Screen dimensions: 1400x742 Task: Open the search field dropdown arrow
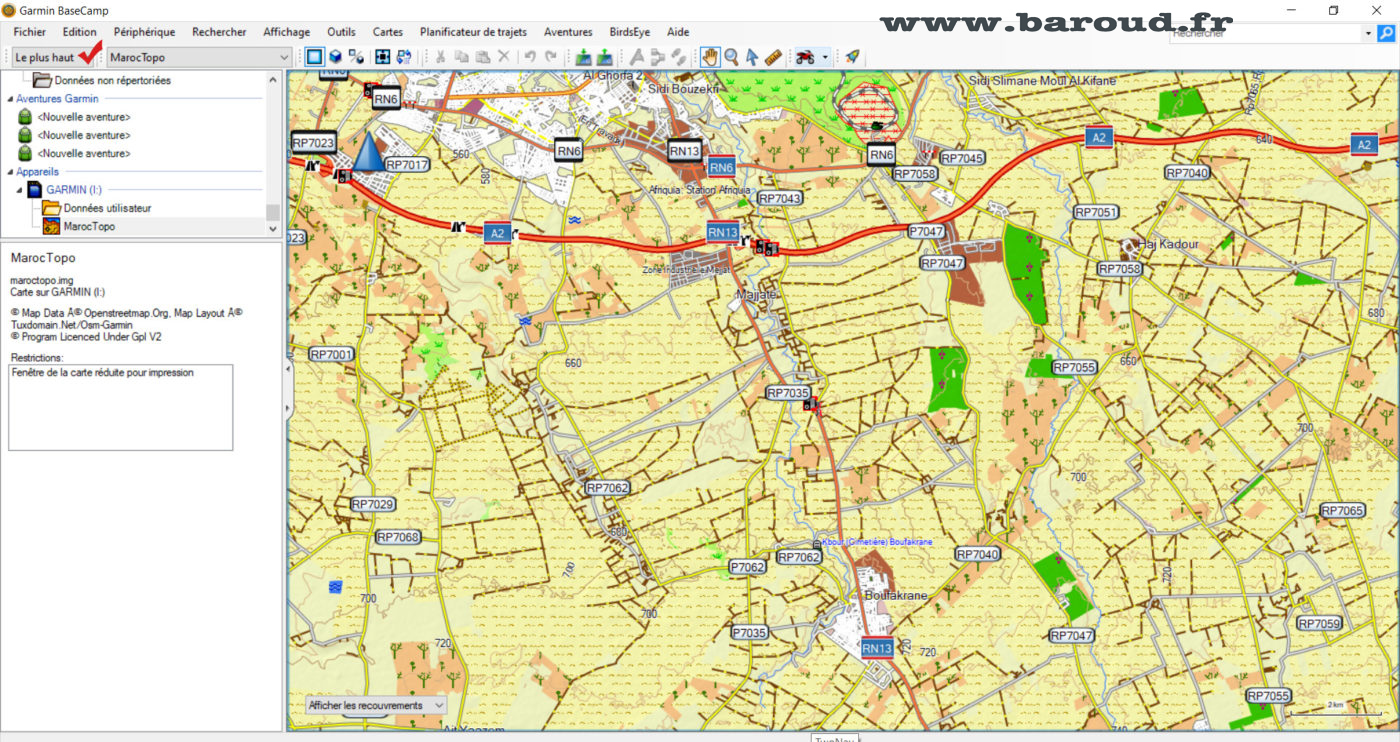[x=1368, y=33]
